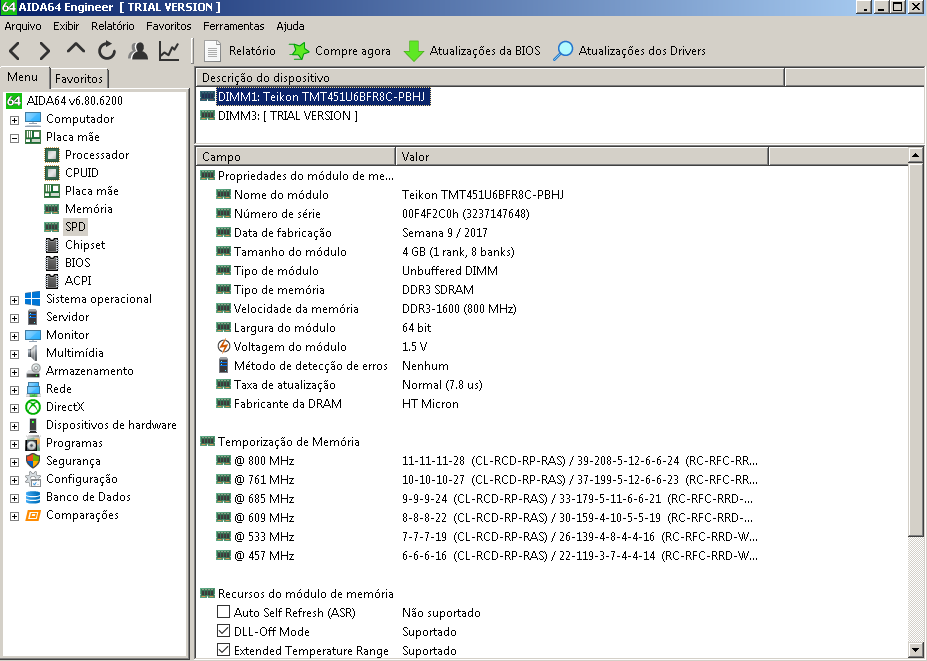Click the Banco de Dados database icon

coord(33,497)
